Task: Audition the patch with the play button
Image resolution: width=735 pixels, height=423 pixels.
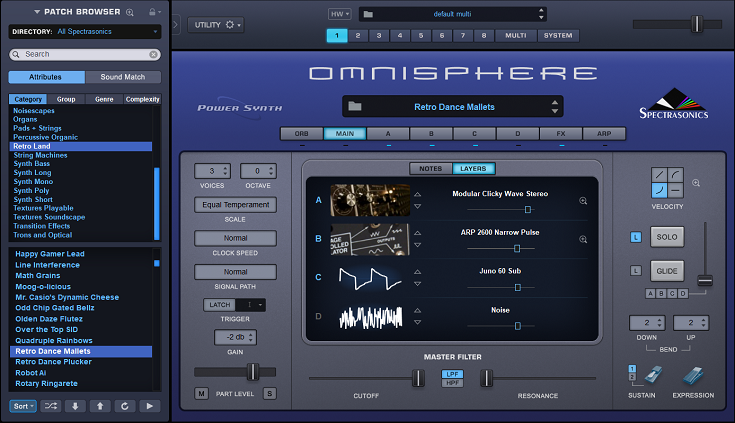Action: tap(150, 406)
